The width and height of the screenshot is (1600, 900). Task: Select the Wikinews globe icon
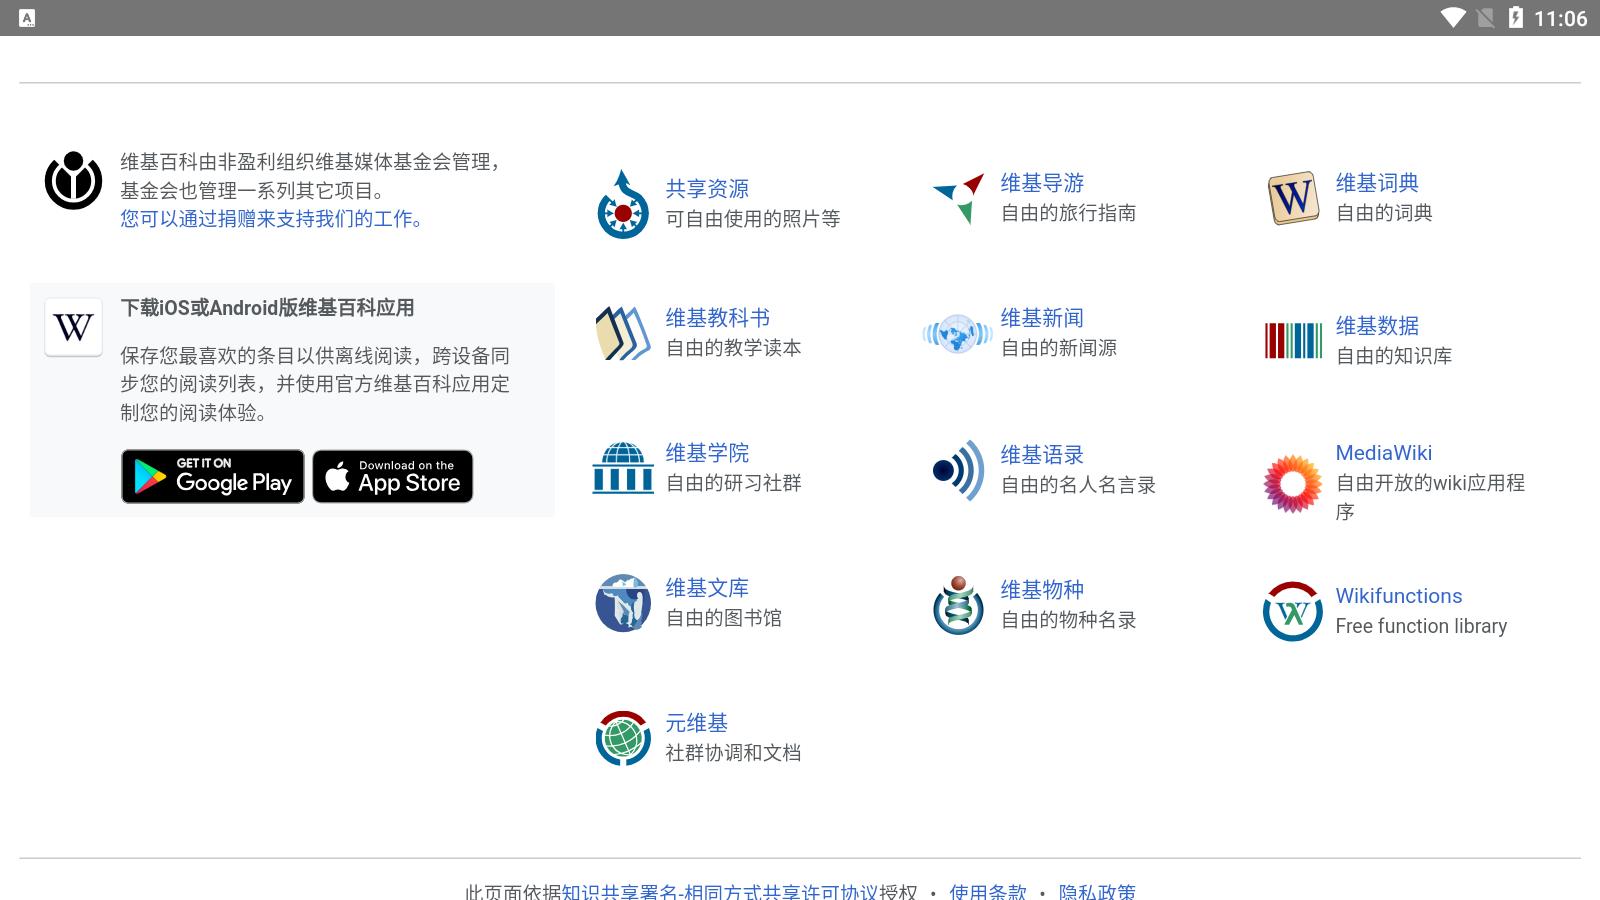coord(956,333)
